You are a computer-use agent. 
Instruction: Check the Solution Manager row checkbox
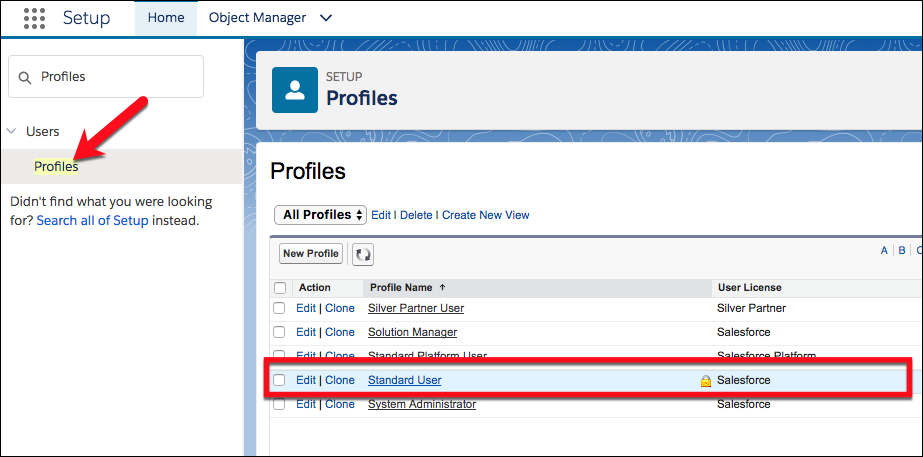click(279, 332)
